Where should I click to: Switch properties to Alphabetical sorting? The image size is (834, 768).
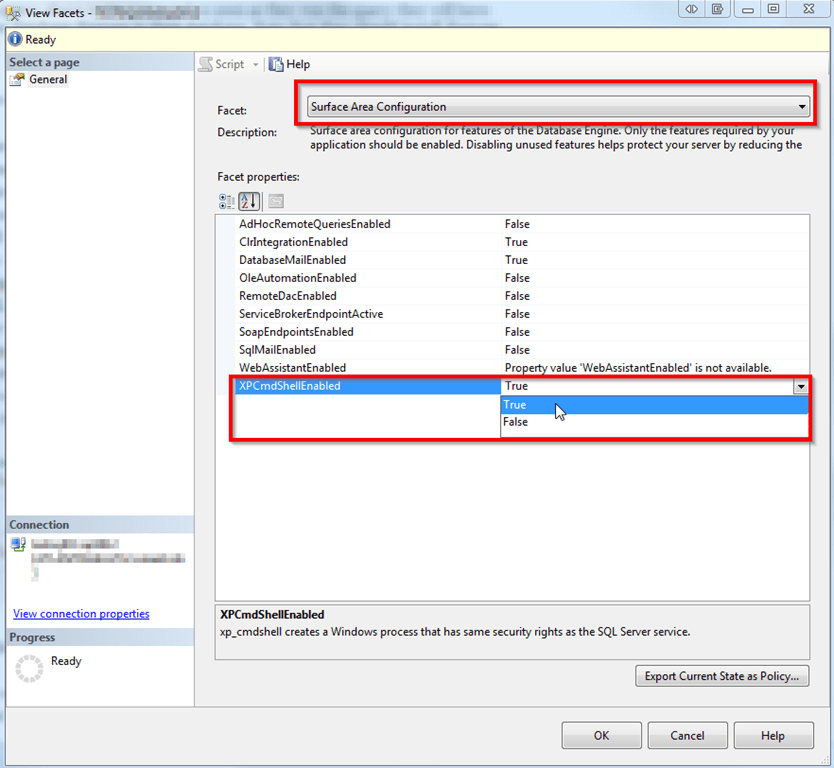coord(247,200)
